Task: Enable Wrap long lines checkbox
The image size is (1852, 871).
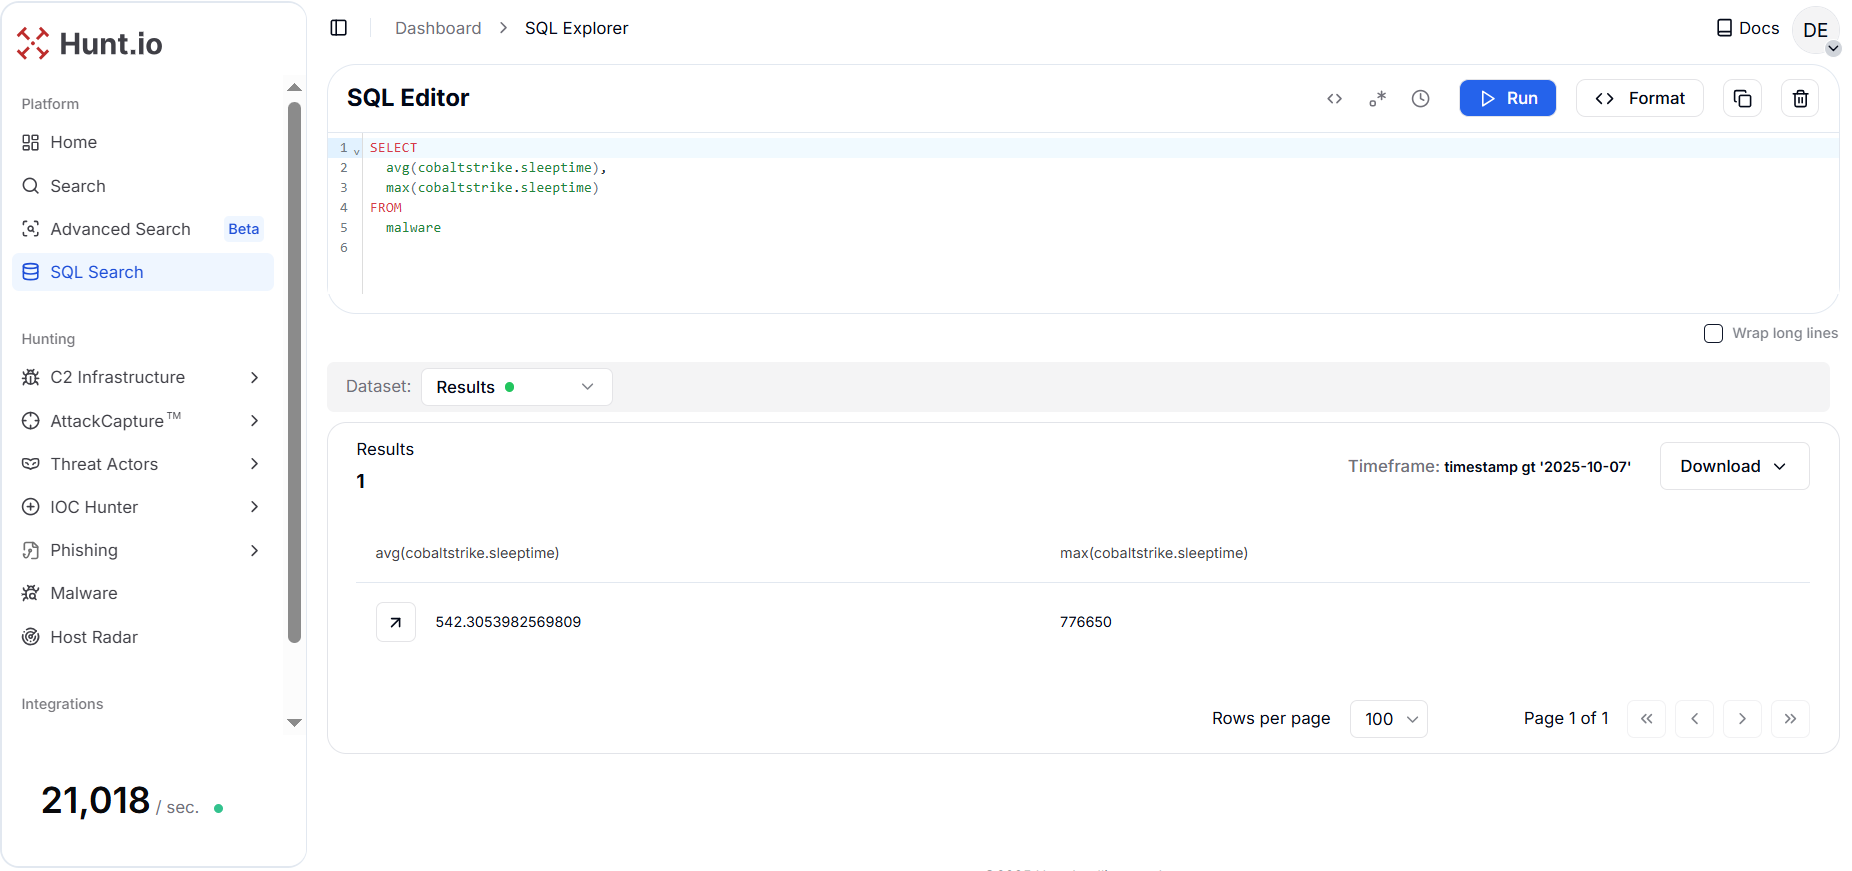Action: pos(1713,333)
